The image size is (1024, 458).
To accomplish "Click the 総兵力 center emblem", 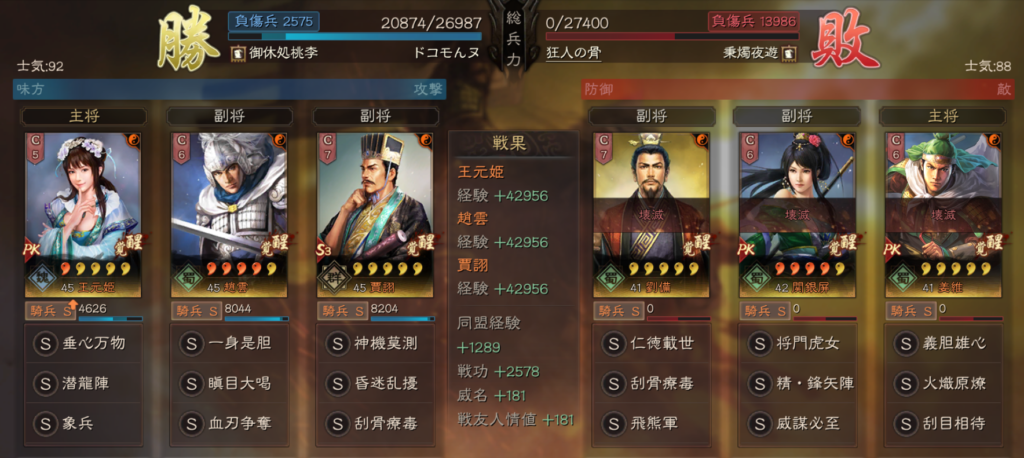I will coord(513,38).
